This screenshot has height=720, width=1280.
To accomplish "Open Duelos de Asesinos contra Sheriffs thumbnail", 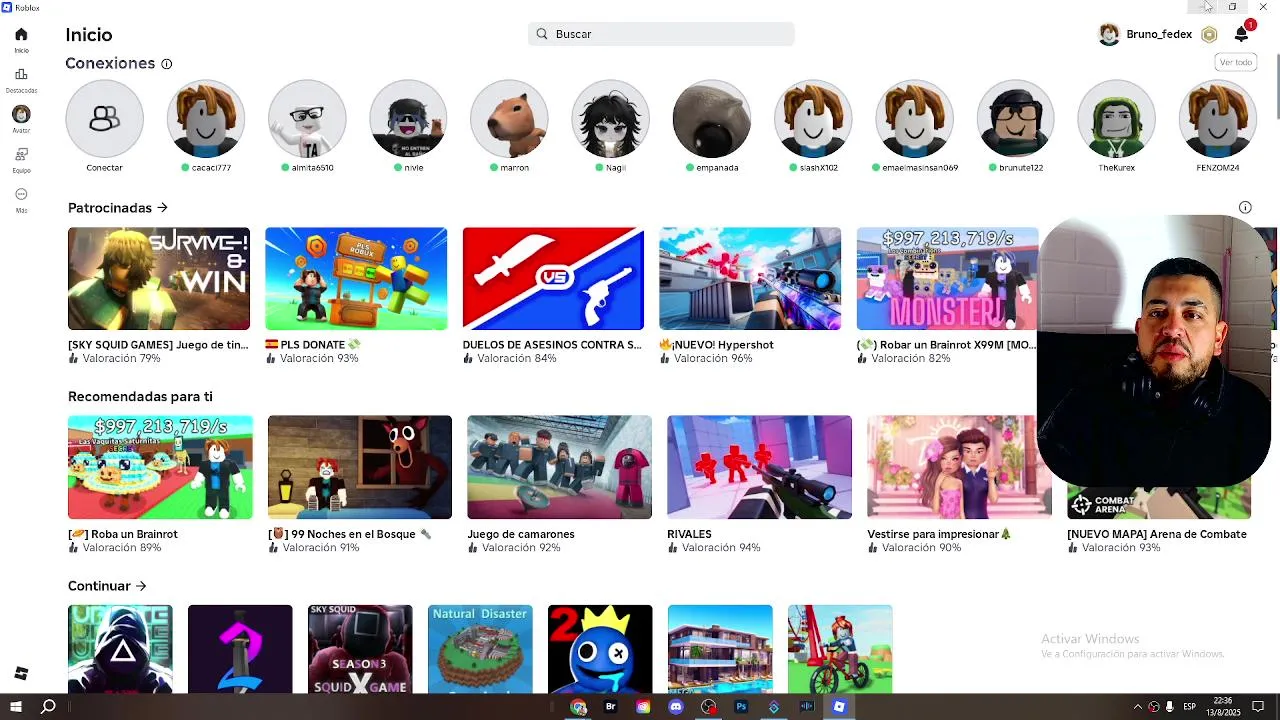I will [x=553, y=279].
